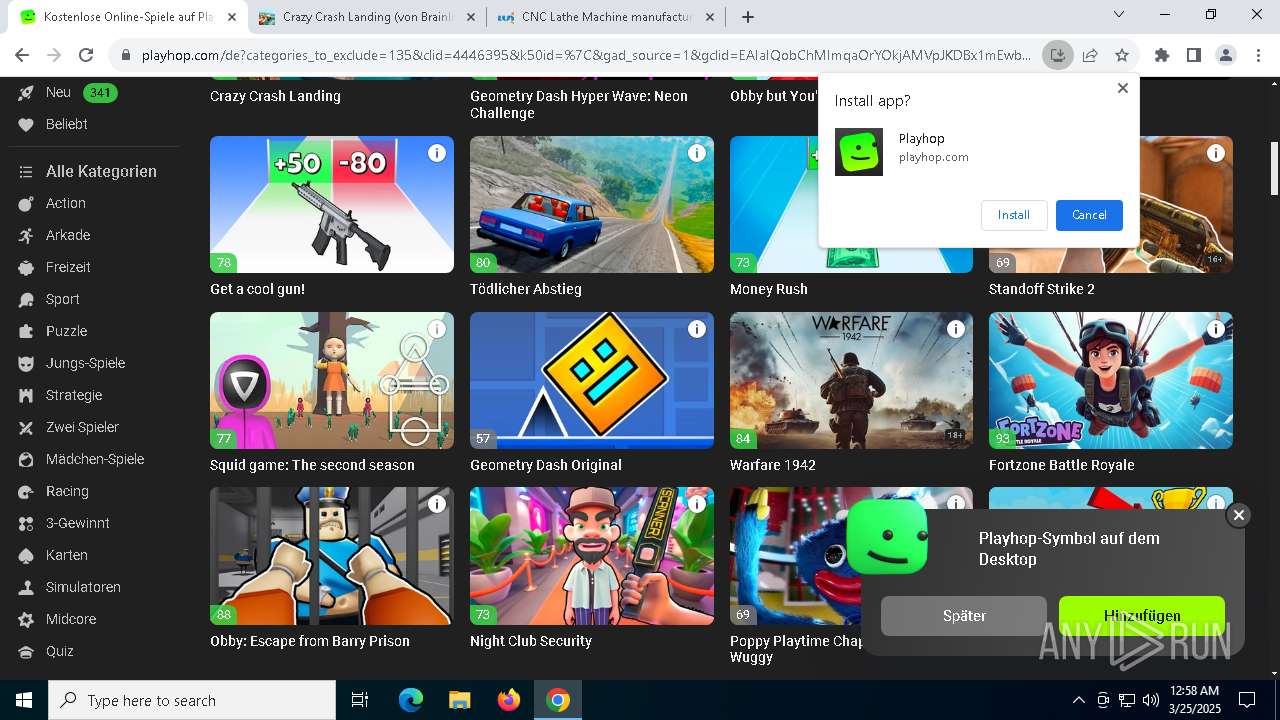Screen dimensions: 1280x720
Task: Switch to Crazy Crash Landing tab
Action: 366,17
